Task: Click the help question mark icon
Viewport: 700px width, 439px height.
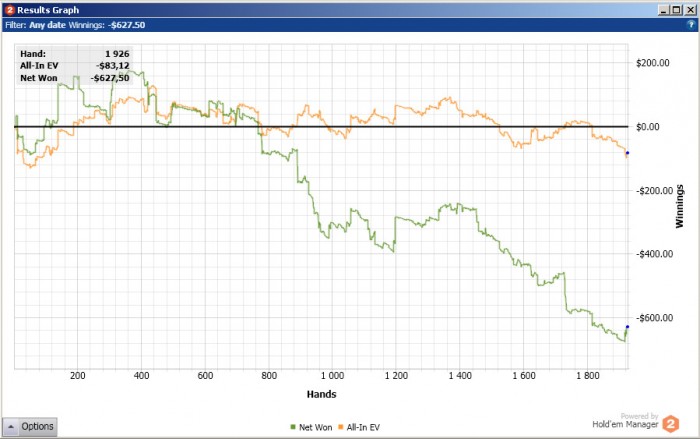Action: tap(691, 25)
